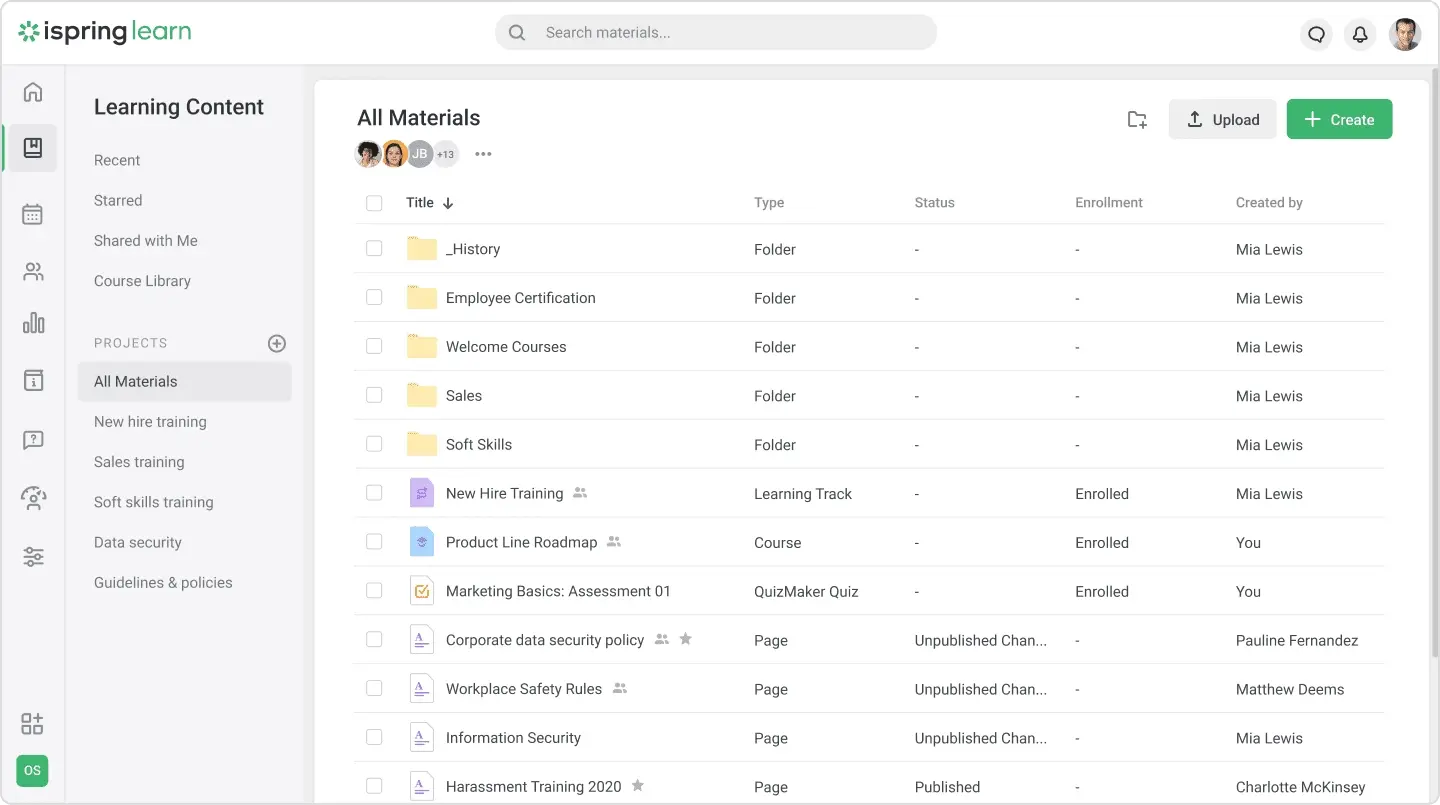Open the calendar icon in sidebar
The width and height of the screenshot is (1440, 805).
click(33, 214)
